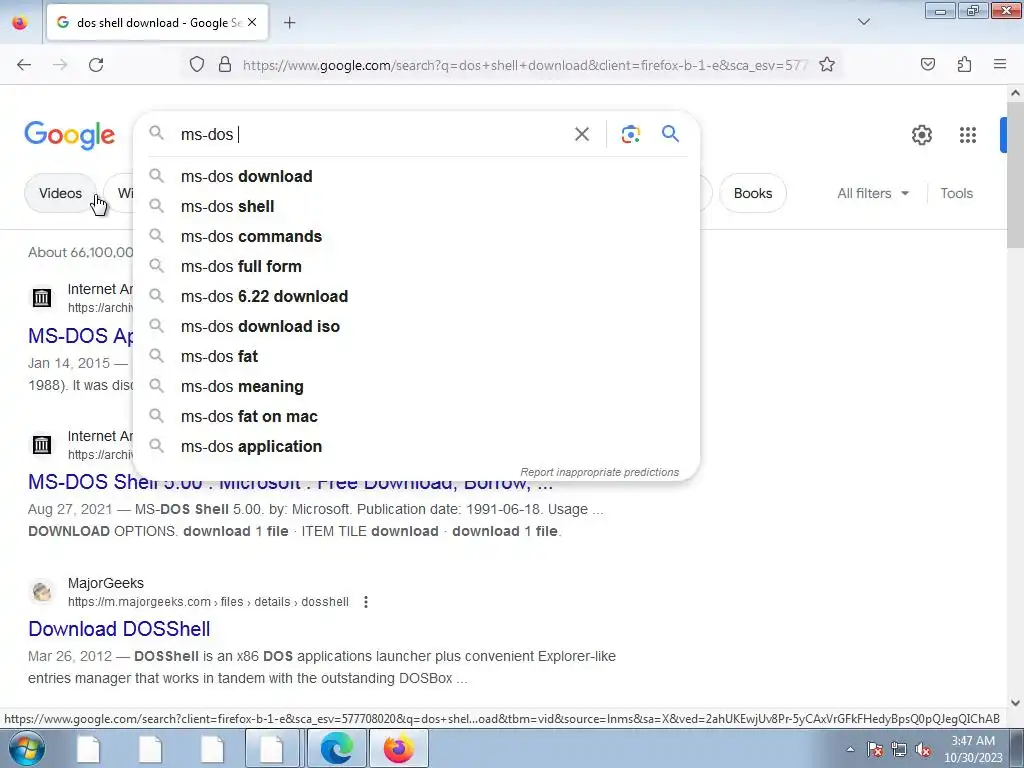The width and height of the screenshot is (1024, 768).
Task: Click the muted volume tray icon
Action: 923,750
